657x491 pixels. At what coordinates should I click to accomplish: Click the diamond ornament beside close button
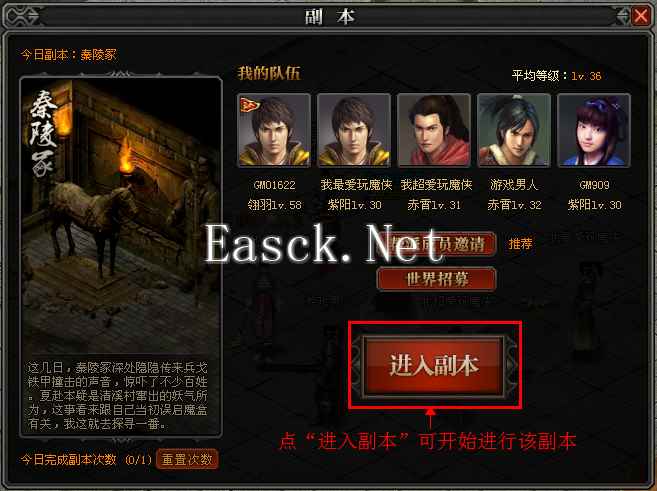pos(623,17)
